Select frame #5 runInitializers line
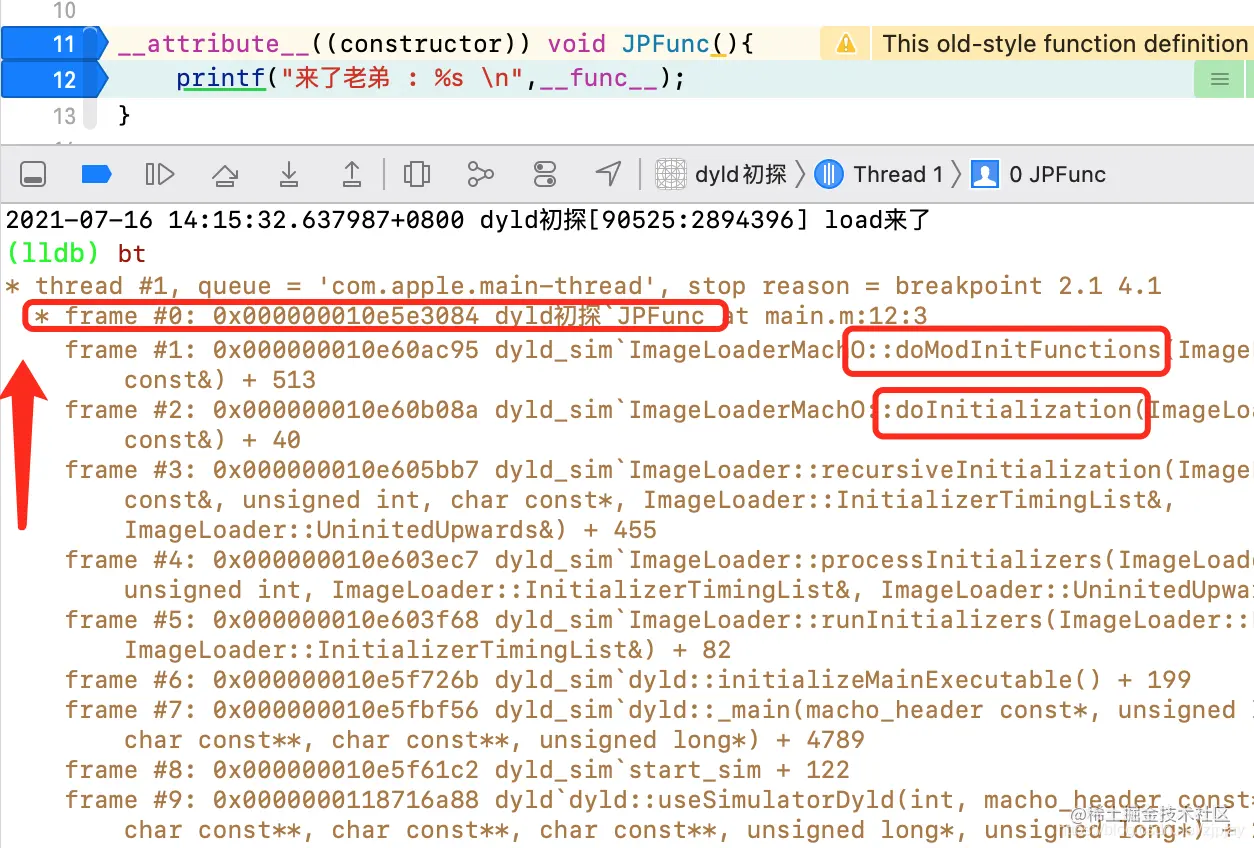1254x848 pixels. click(x=659, y=635)
